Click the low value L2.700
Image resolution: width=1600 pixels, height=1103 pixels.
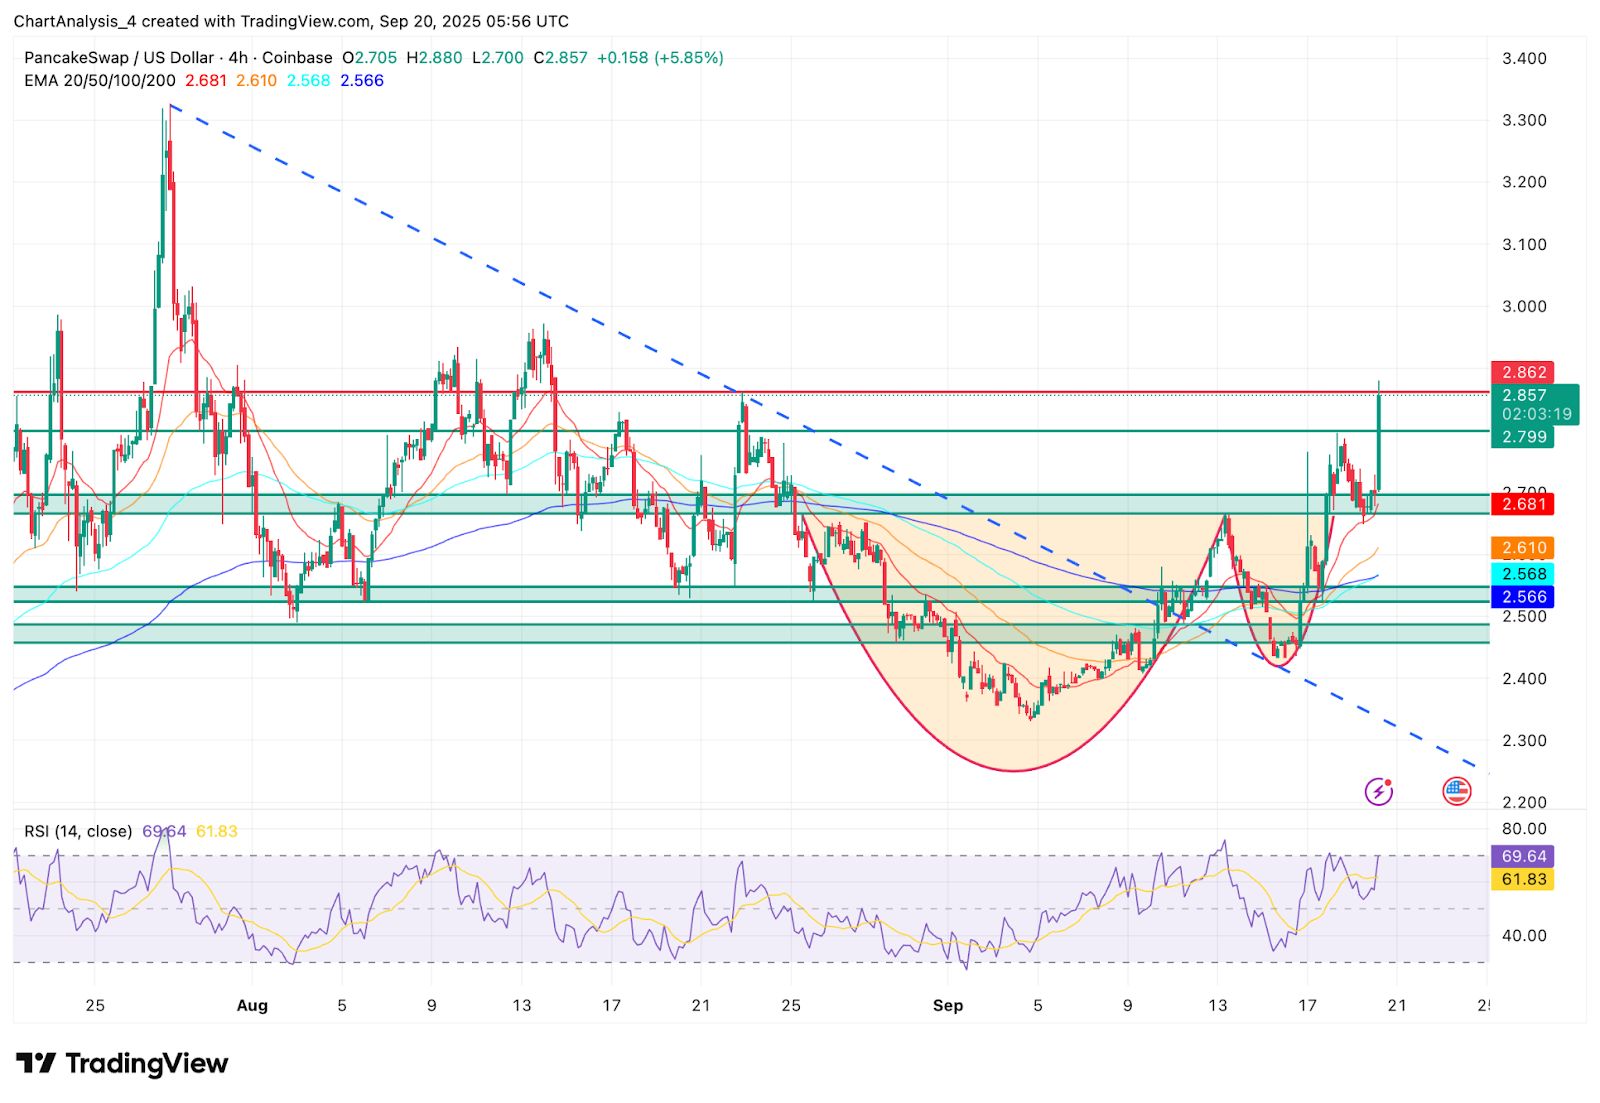pyautogui.click(x=498, y=58)
